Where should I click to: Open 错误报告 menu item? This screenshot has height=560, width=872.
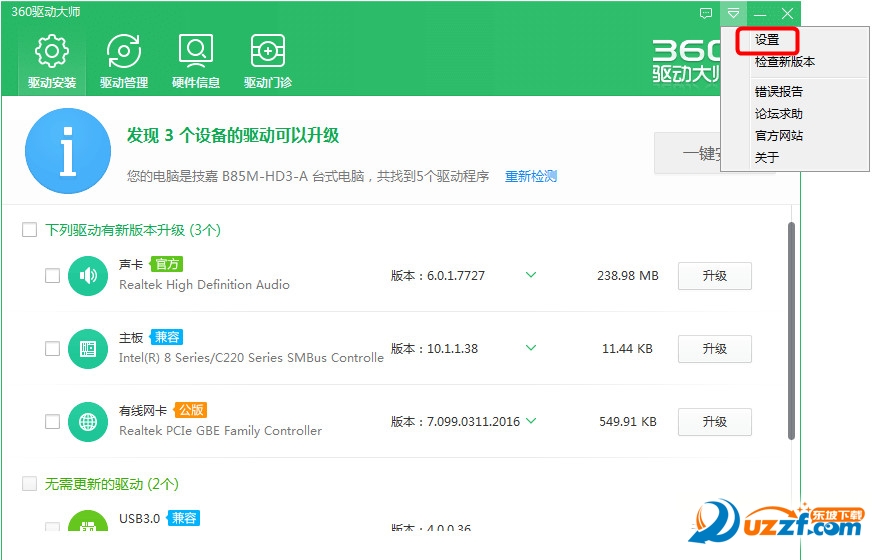(779, 92)
